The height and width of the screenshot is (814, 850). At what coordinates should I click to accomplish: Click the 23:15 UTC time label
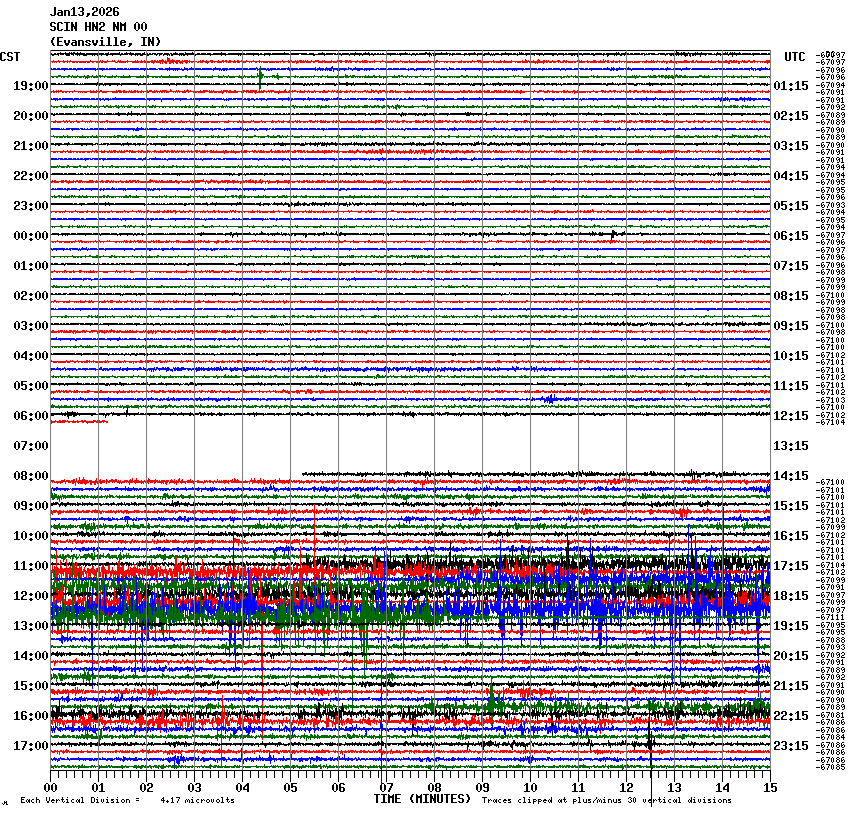[x=791, y=746]
